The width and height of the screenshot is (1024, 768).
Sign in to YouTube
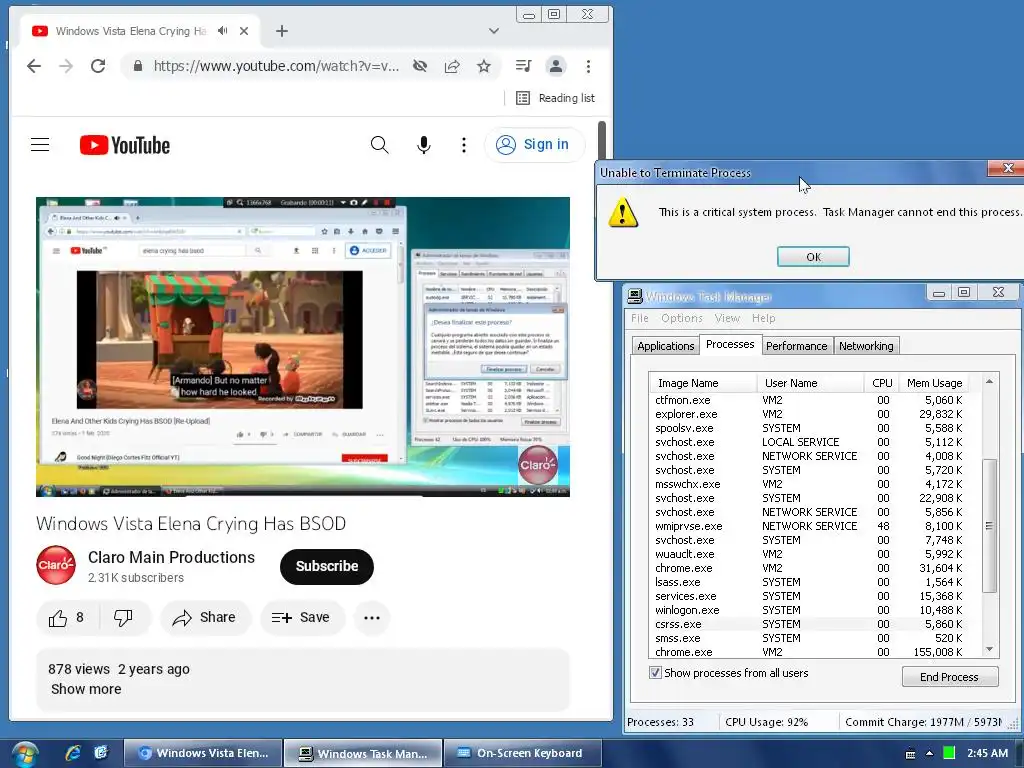tap(534, 144)
